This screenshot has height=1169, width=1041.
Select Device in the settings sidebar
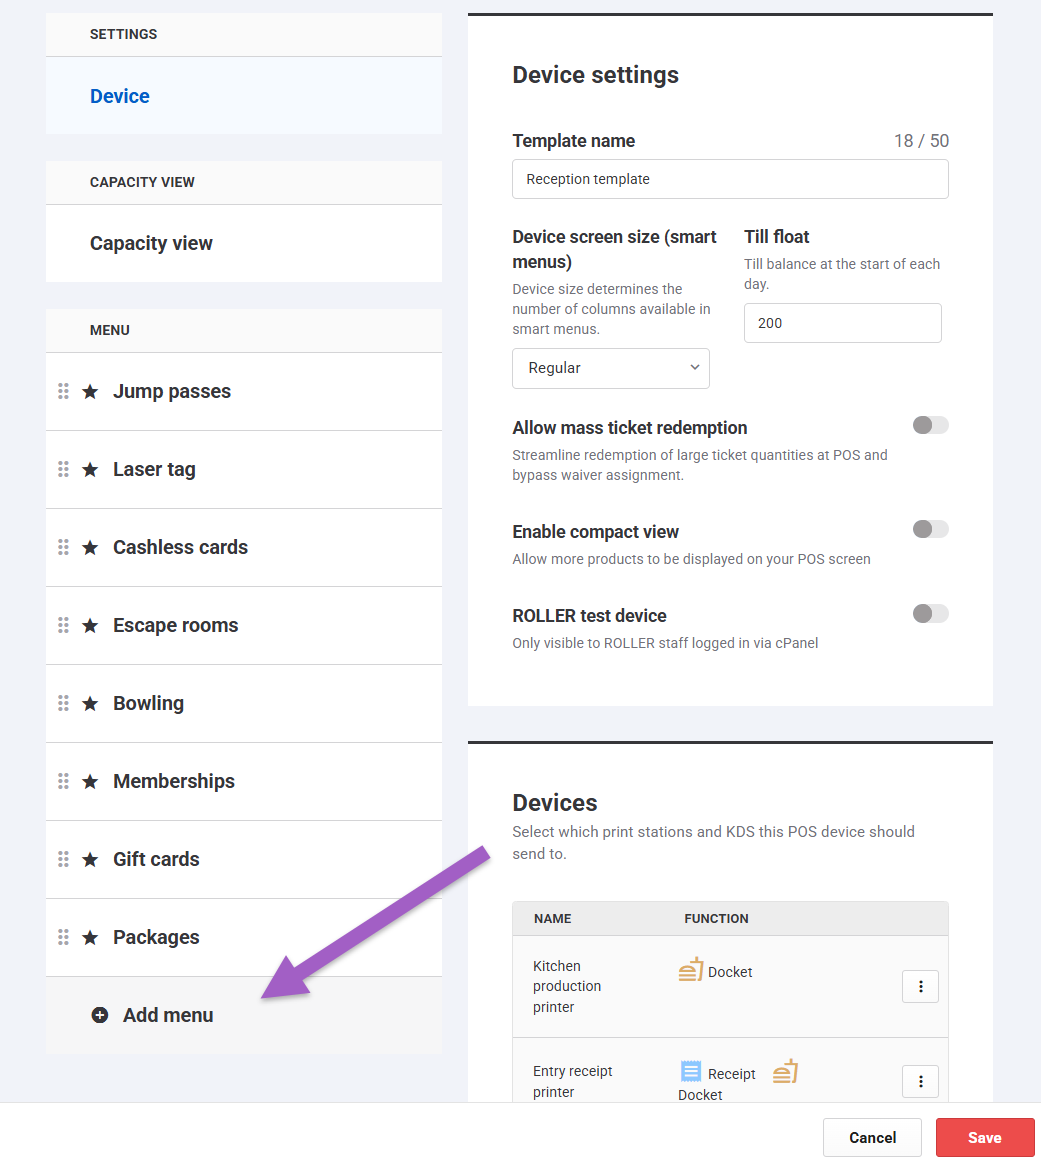[x=120, y=96]
